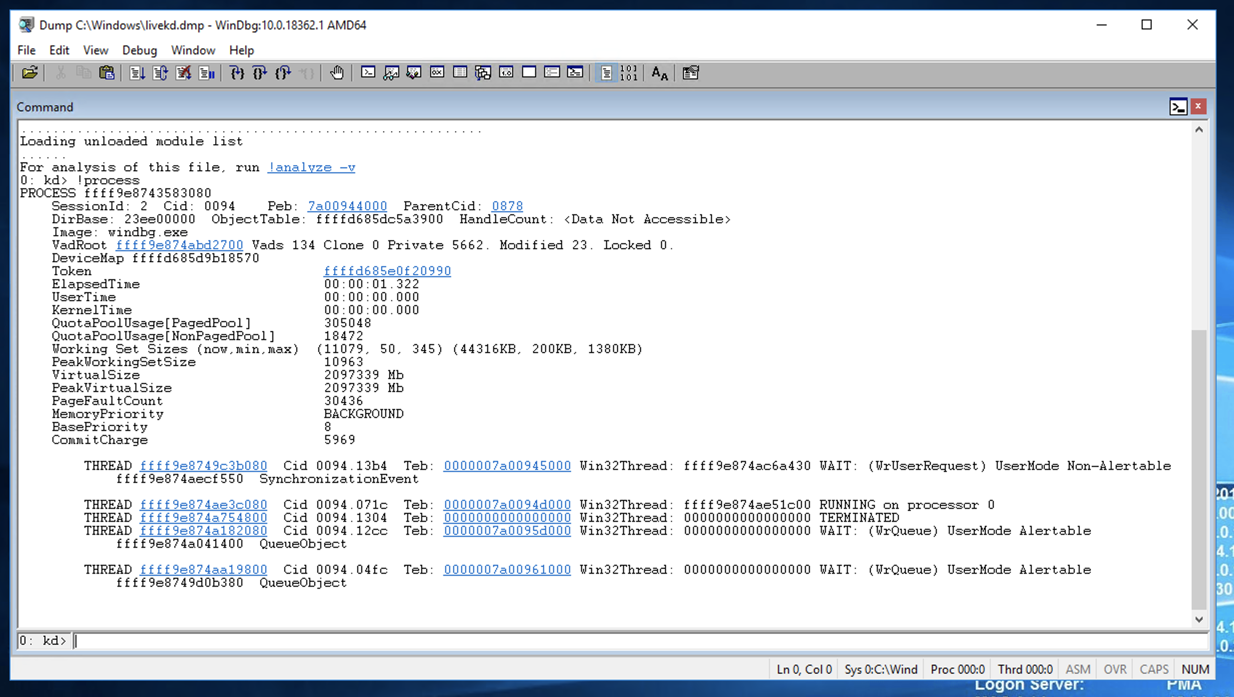The width and height of the screenshot is (1234, 697).
Task: Click the NUM status indicator
Action: 1195,669
